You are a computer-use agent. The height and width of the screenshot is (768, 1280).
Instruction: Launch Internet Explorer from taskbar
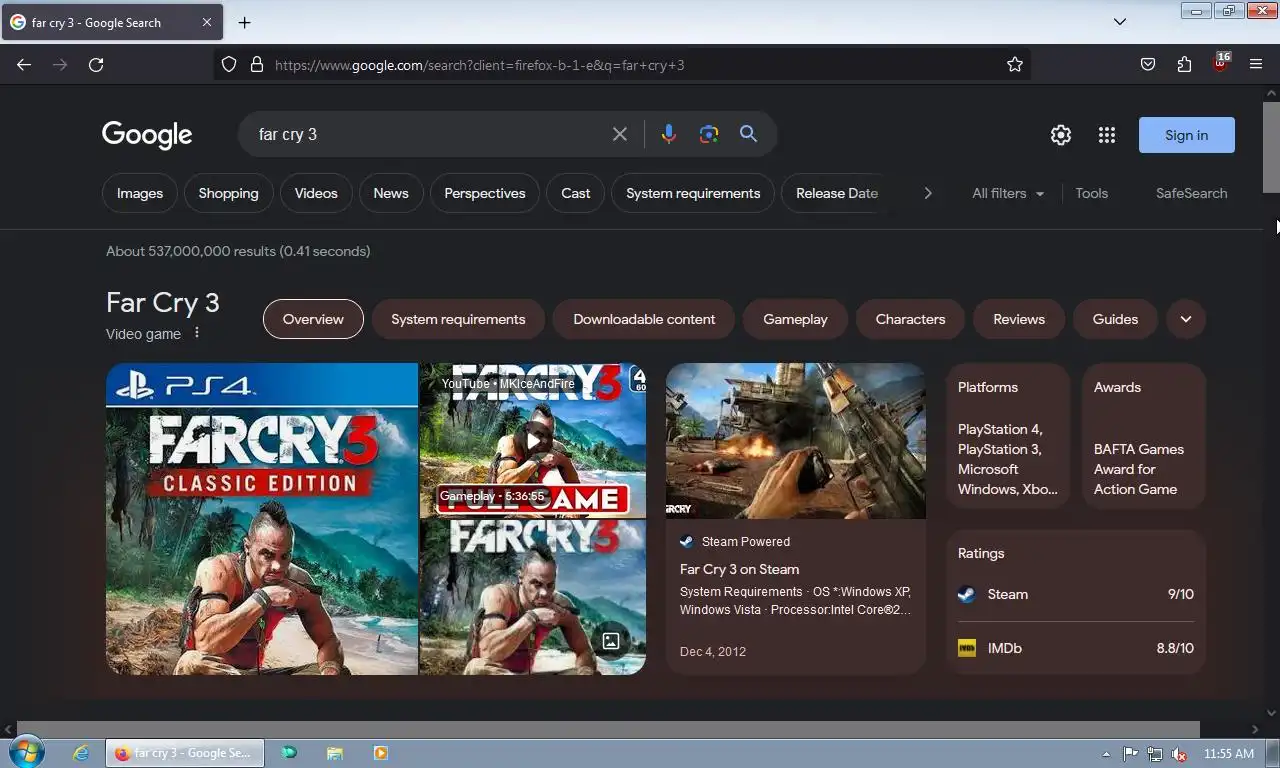(81, 753)
